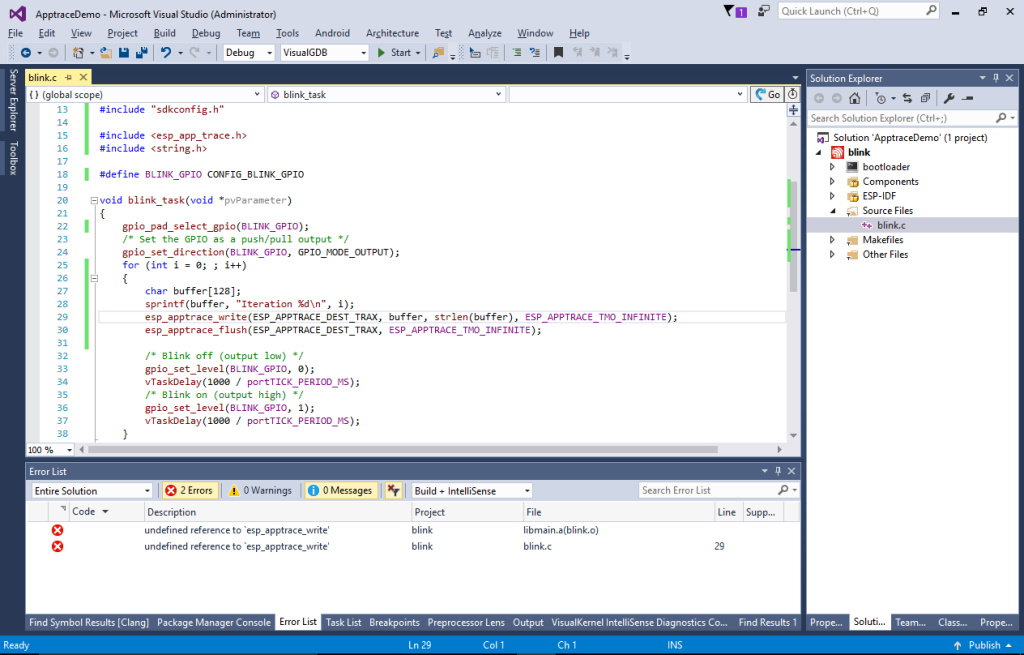The width and height of the screenshot is (1024, 655).
Task: Toggle the Error List build filter icon
Action: pos(393,490)
